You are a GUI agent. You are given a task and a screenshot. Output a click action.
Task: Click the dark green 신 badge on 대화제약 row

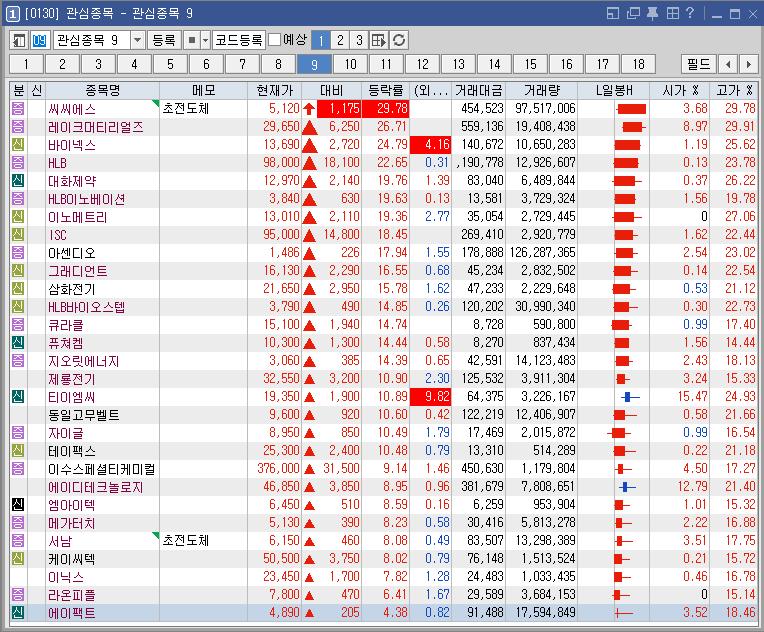(x=18, y=180)
